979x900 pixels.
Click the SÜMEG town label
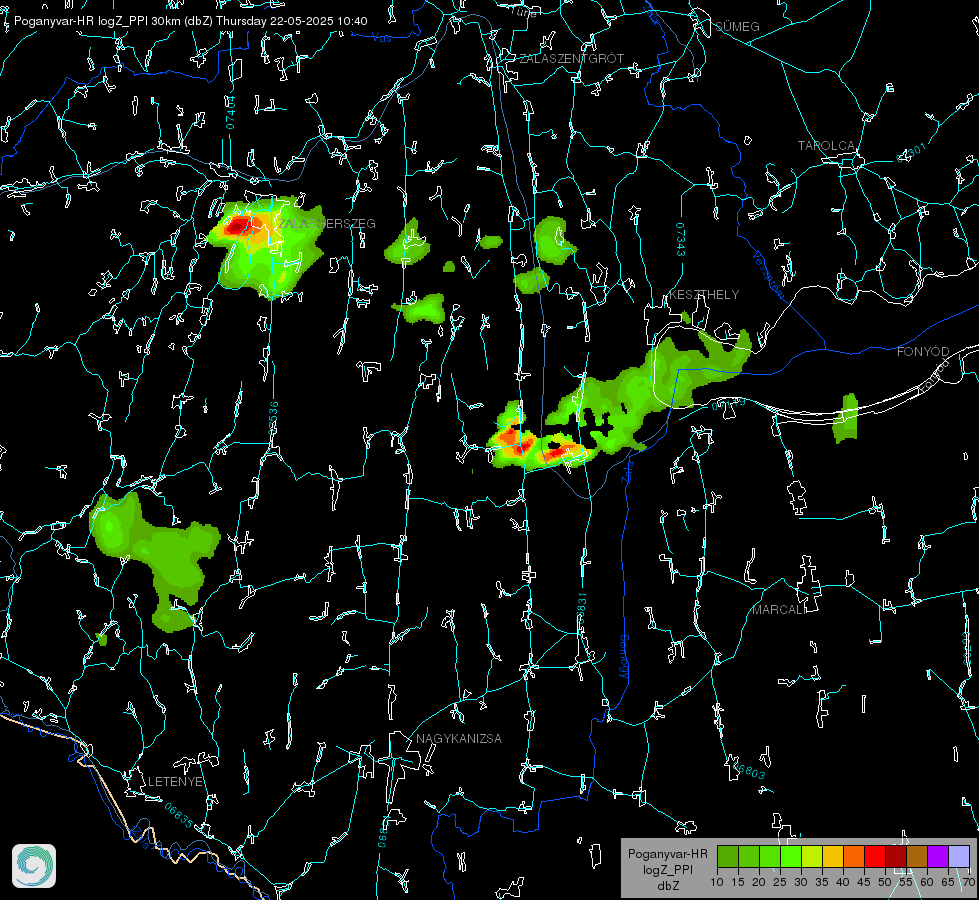coord(737,26)
